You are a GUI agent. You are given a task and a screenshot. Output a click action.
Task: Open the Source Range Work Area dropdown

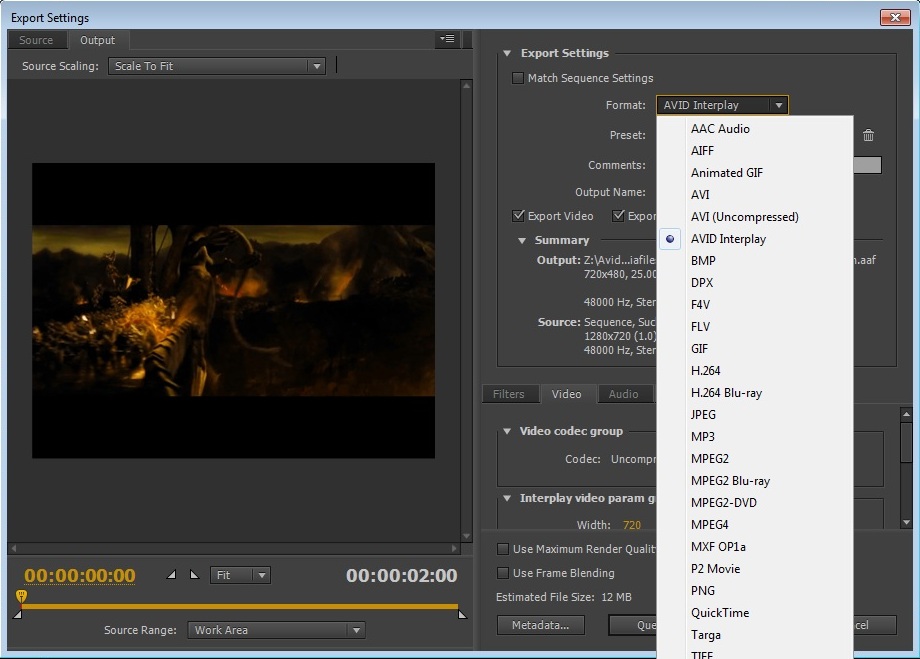[276, 630]
